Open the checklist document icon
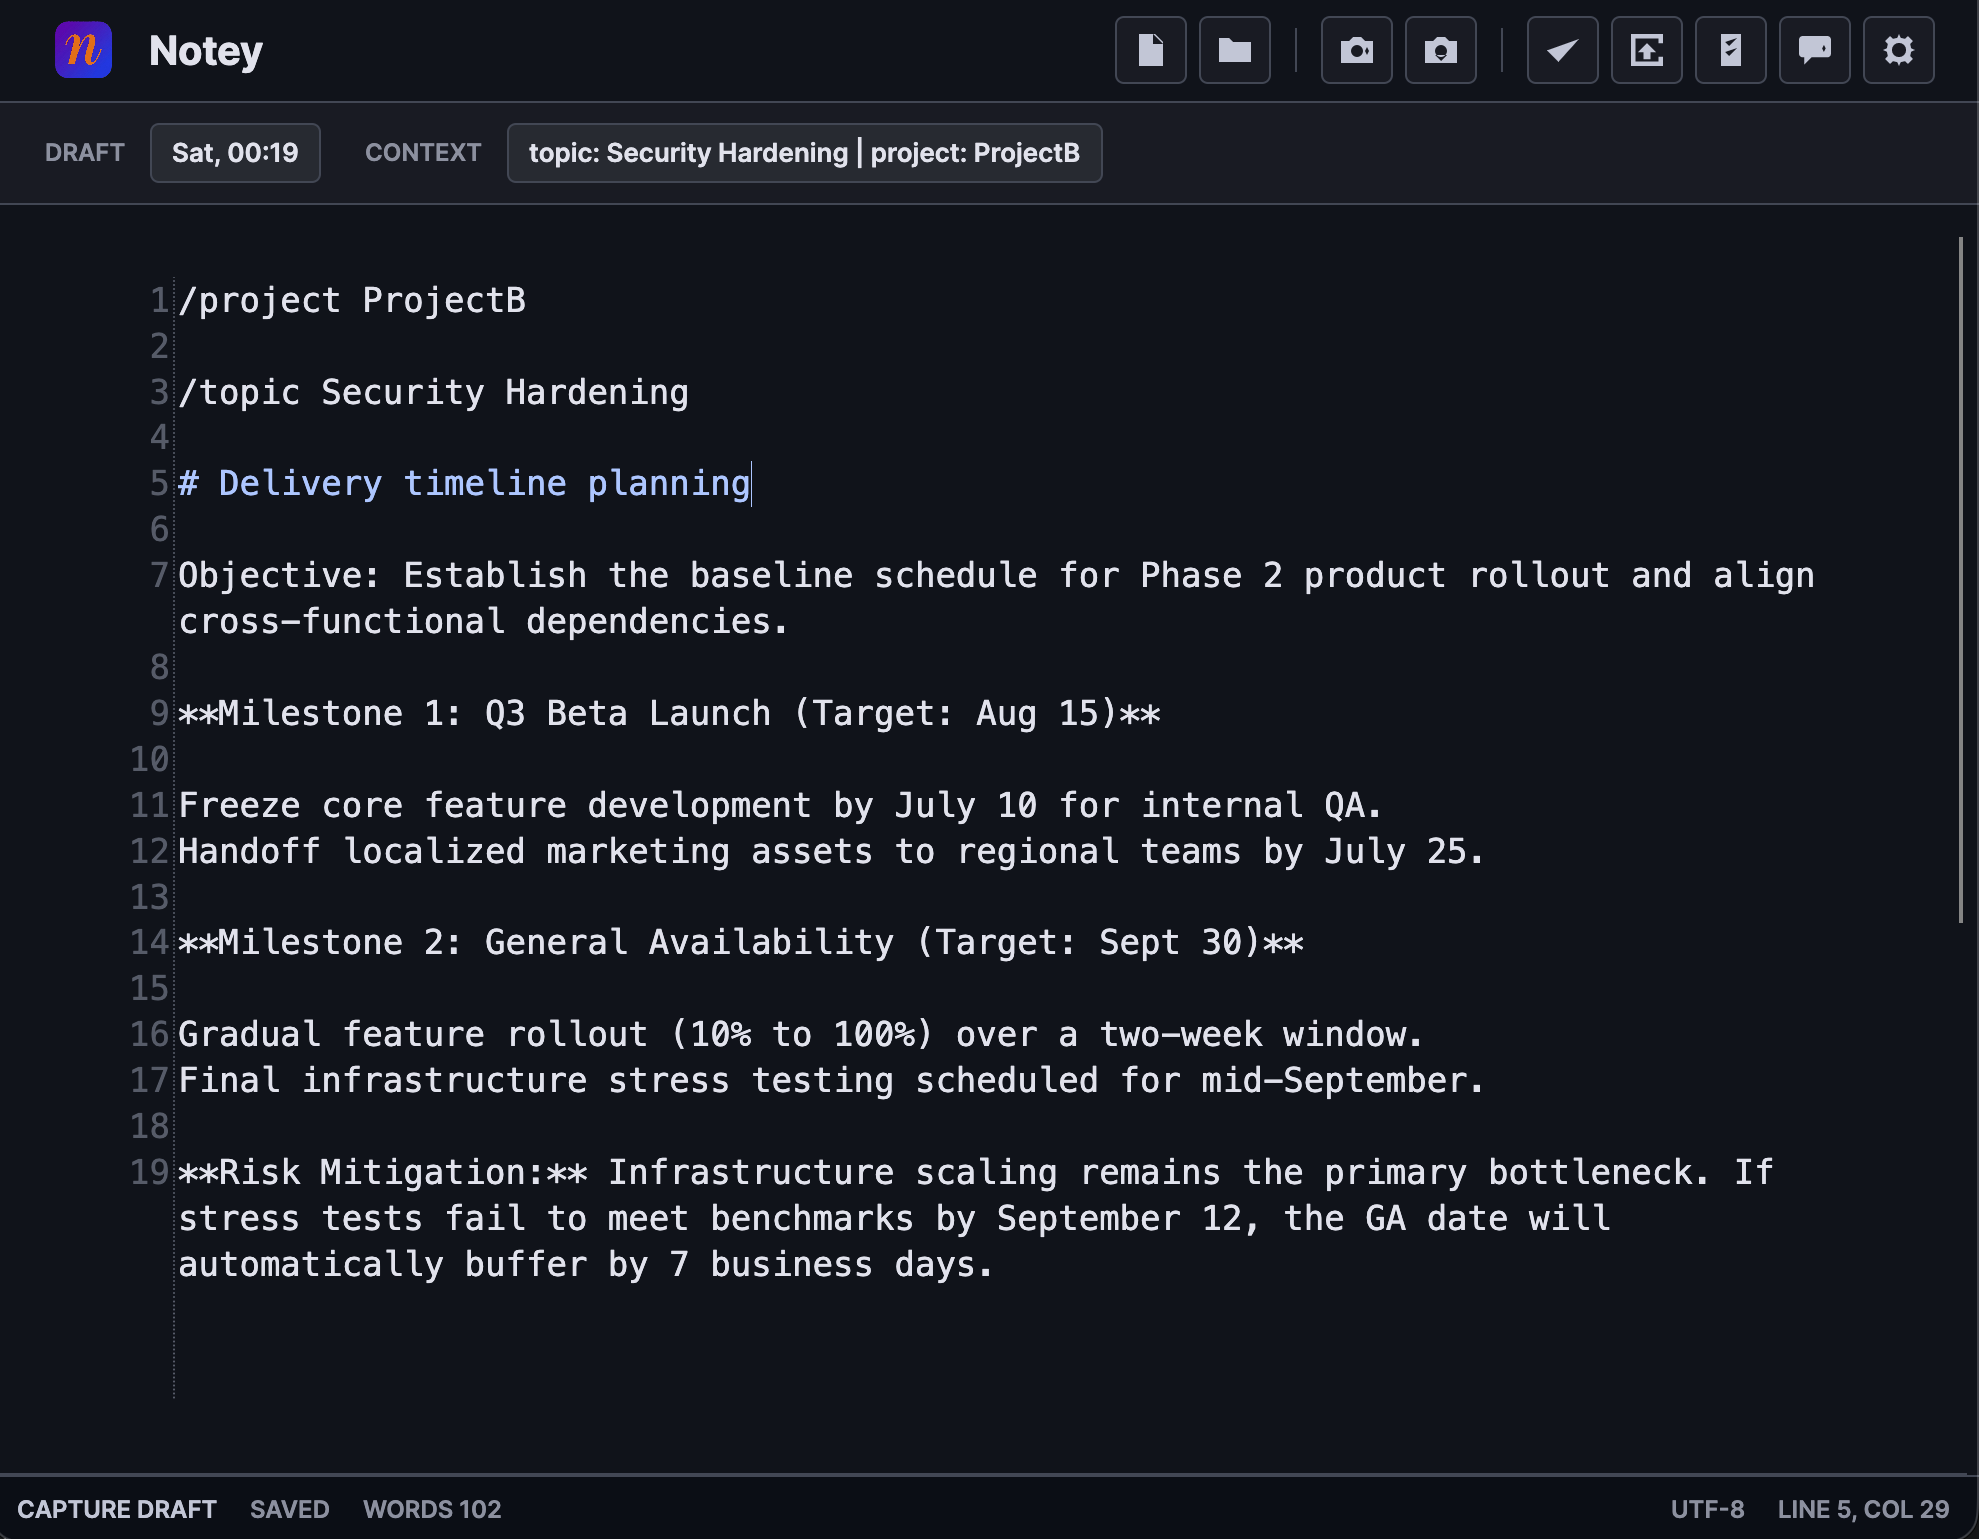This screenshot has height=1539, width=1979. pos(1731,50)
